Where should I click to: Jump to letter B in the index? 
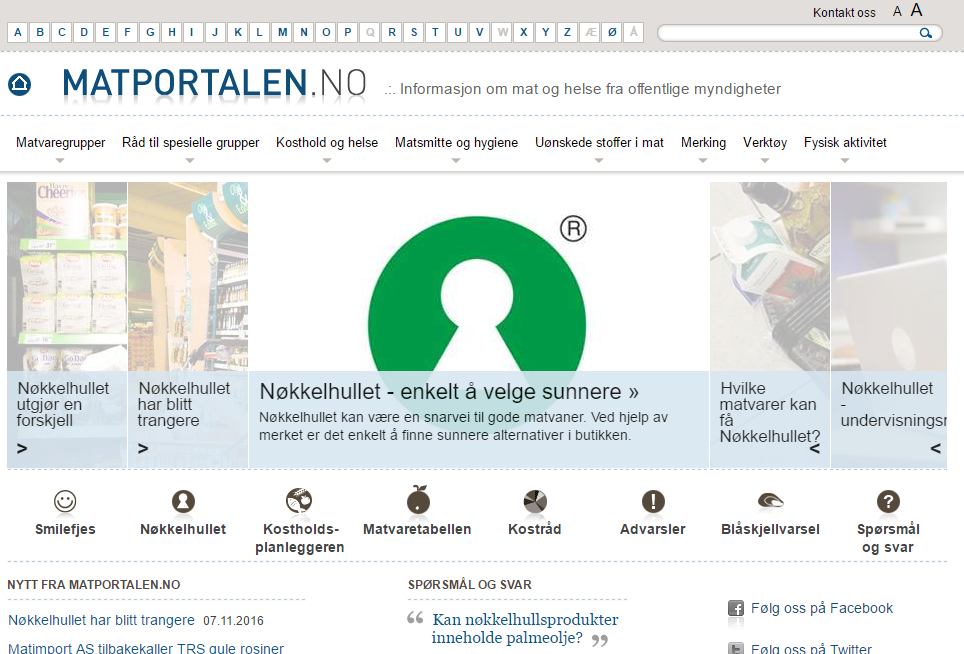click(x=40, y=32)
